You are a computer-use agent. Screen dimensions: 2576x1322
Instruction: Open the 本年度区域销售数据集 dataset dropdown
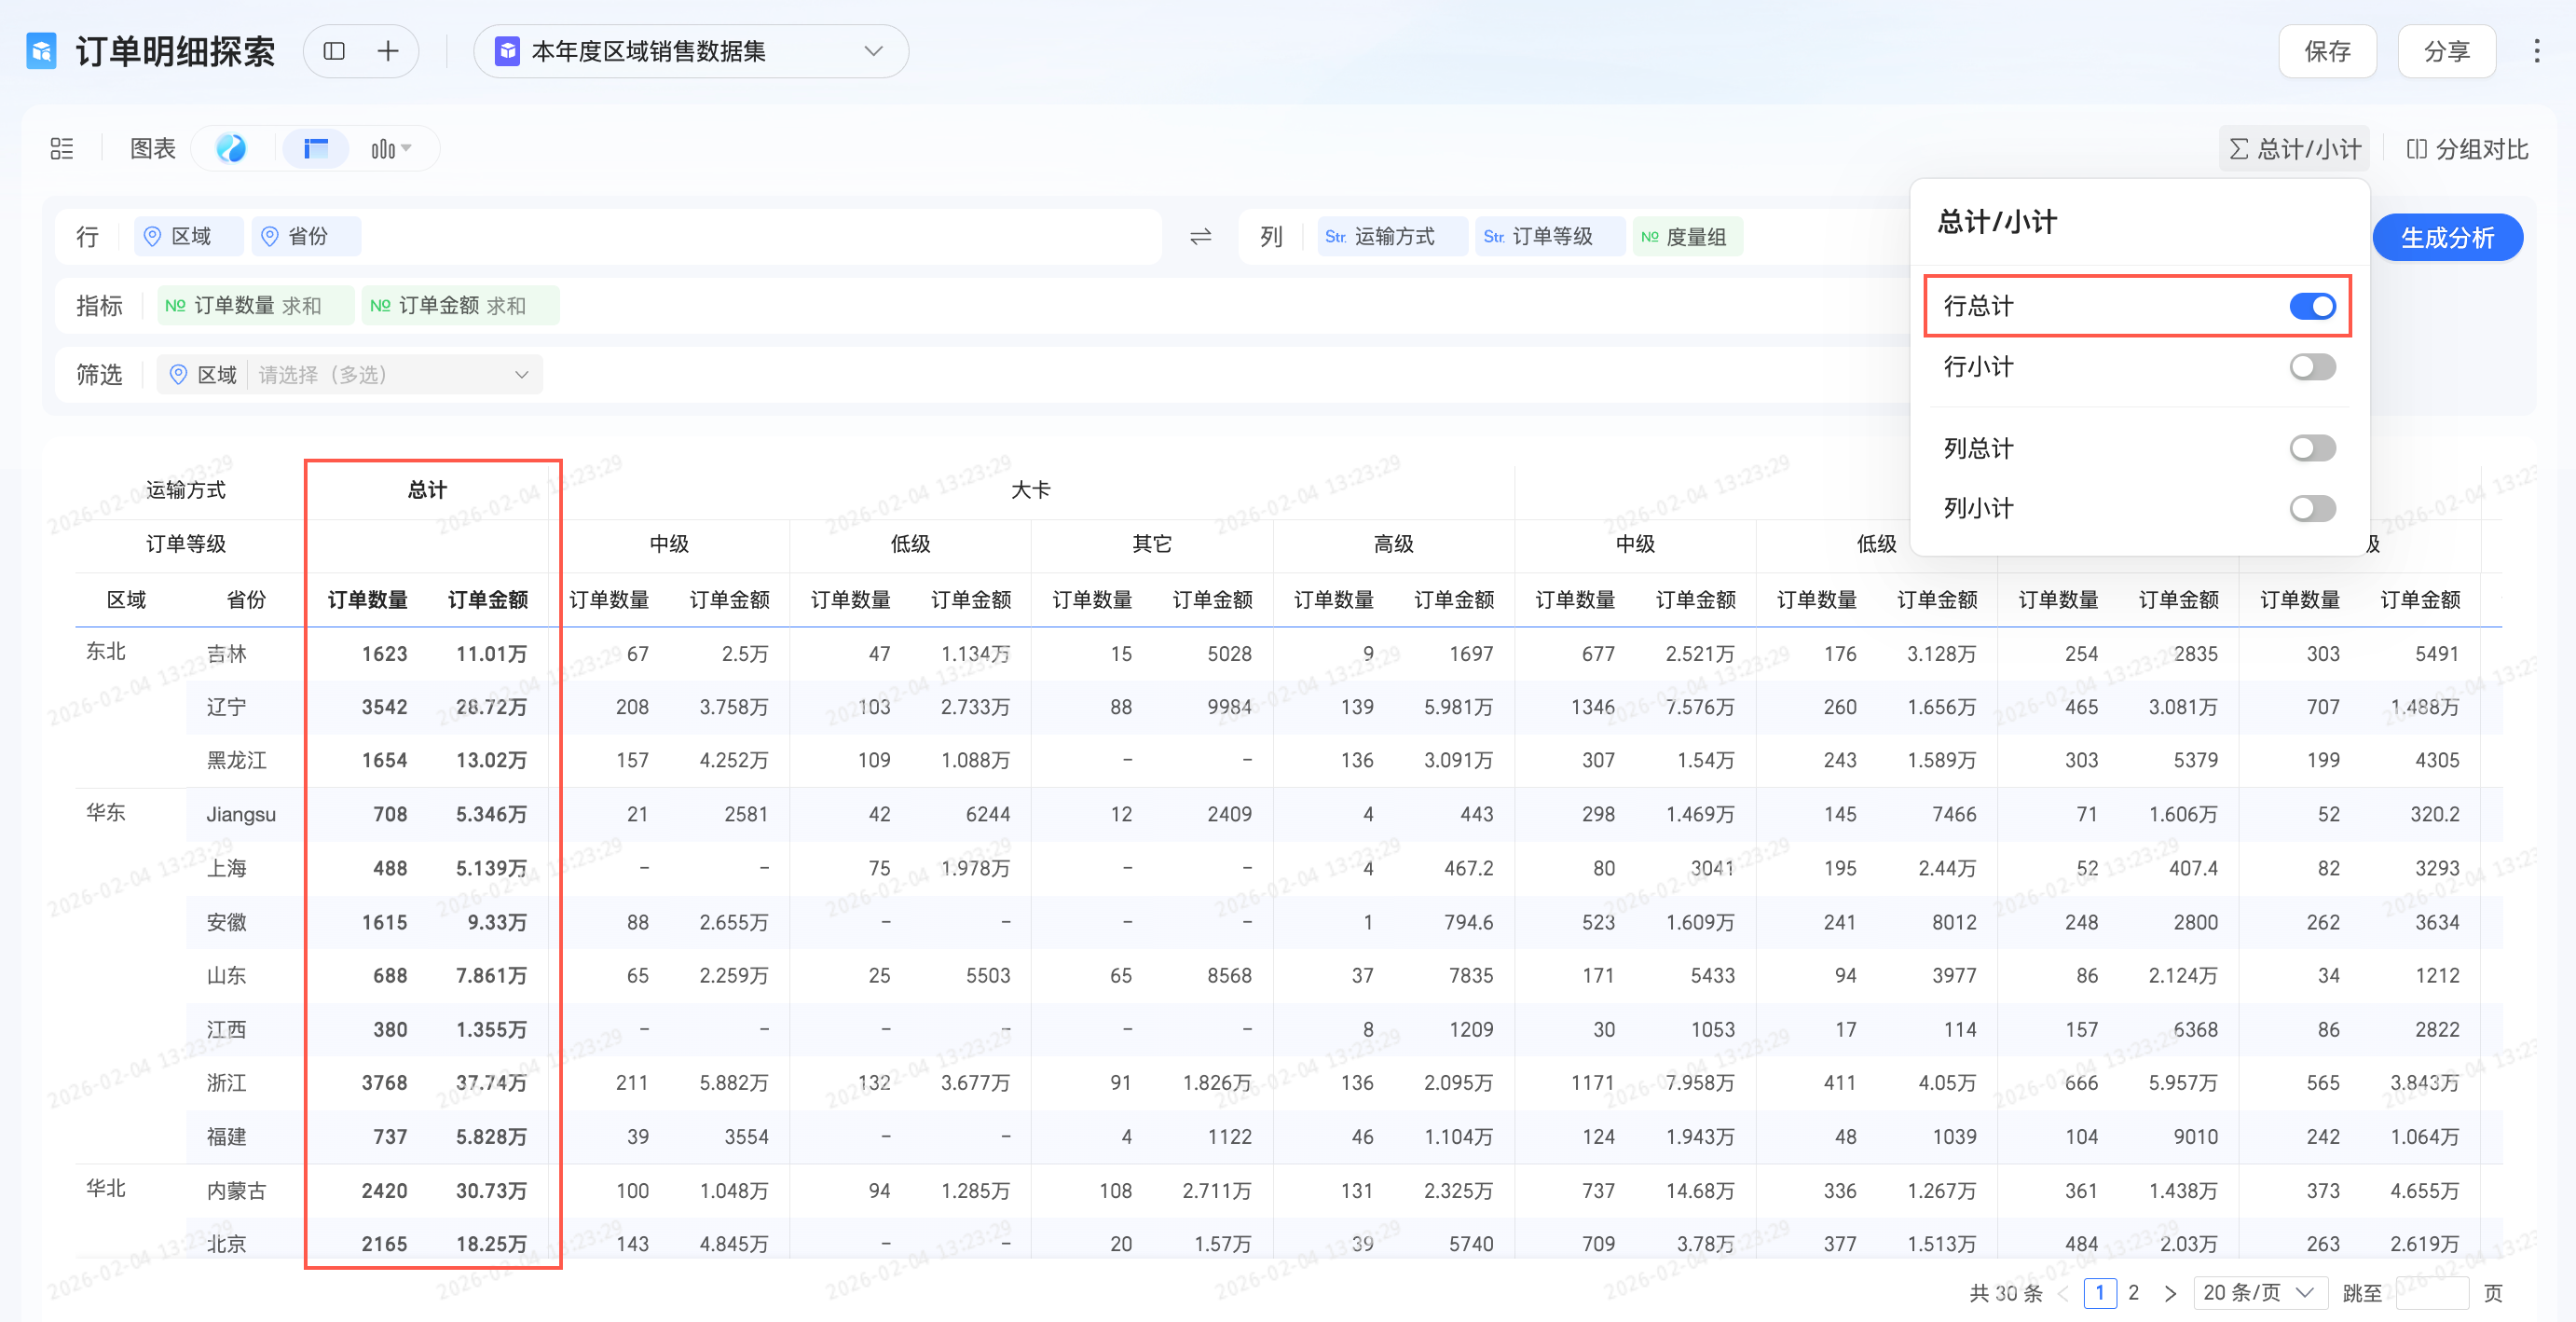[x=690, y=51]
